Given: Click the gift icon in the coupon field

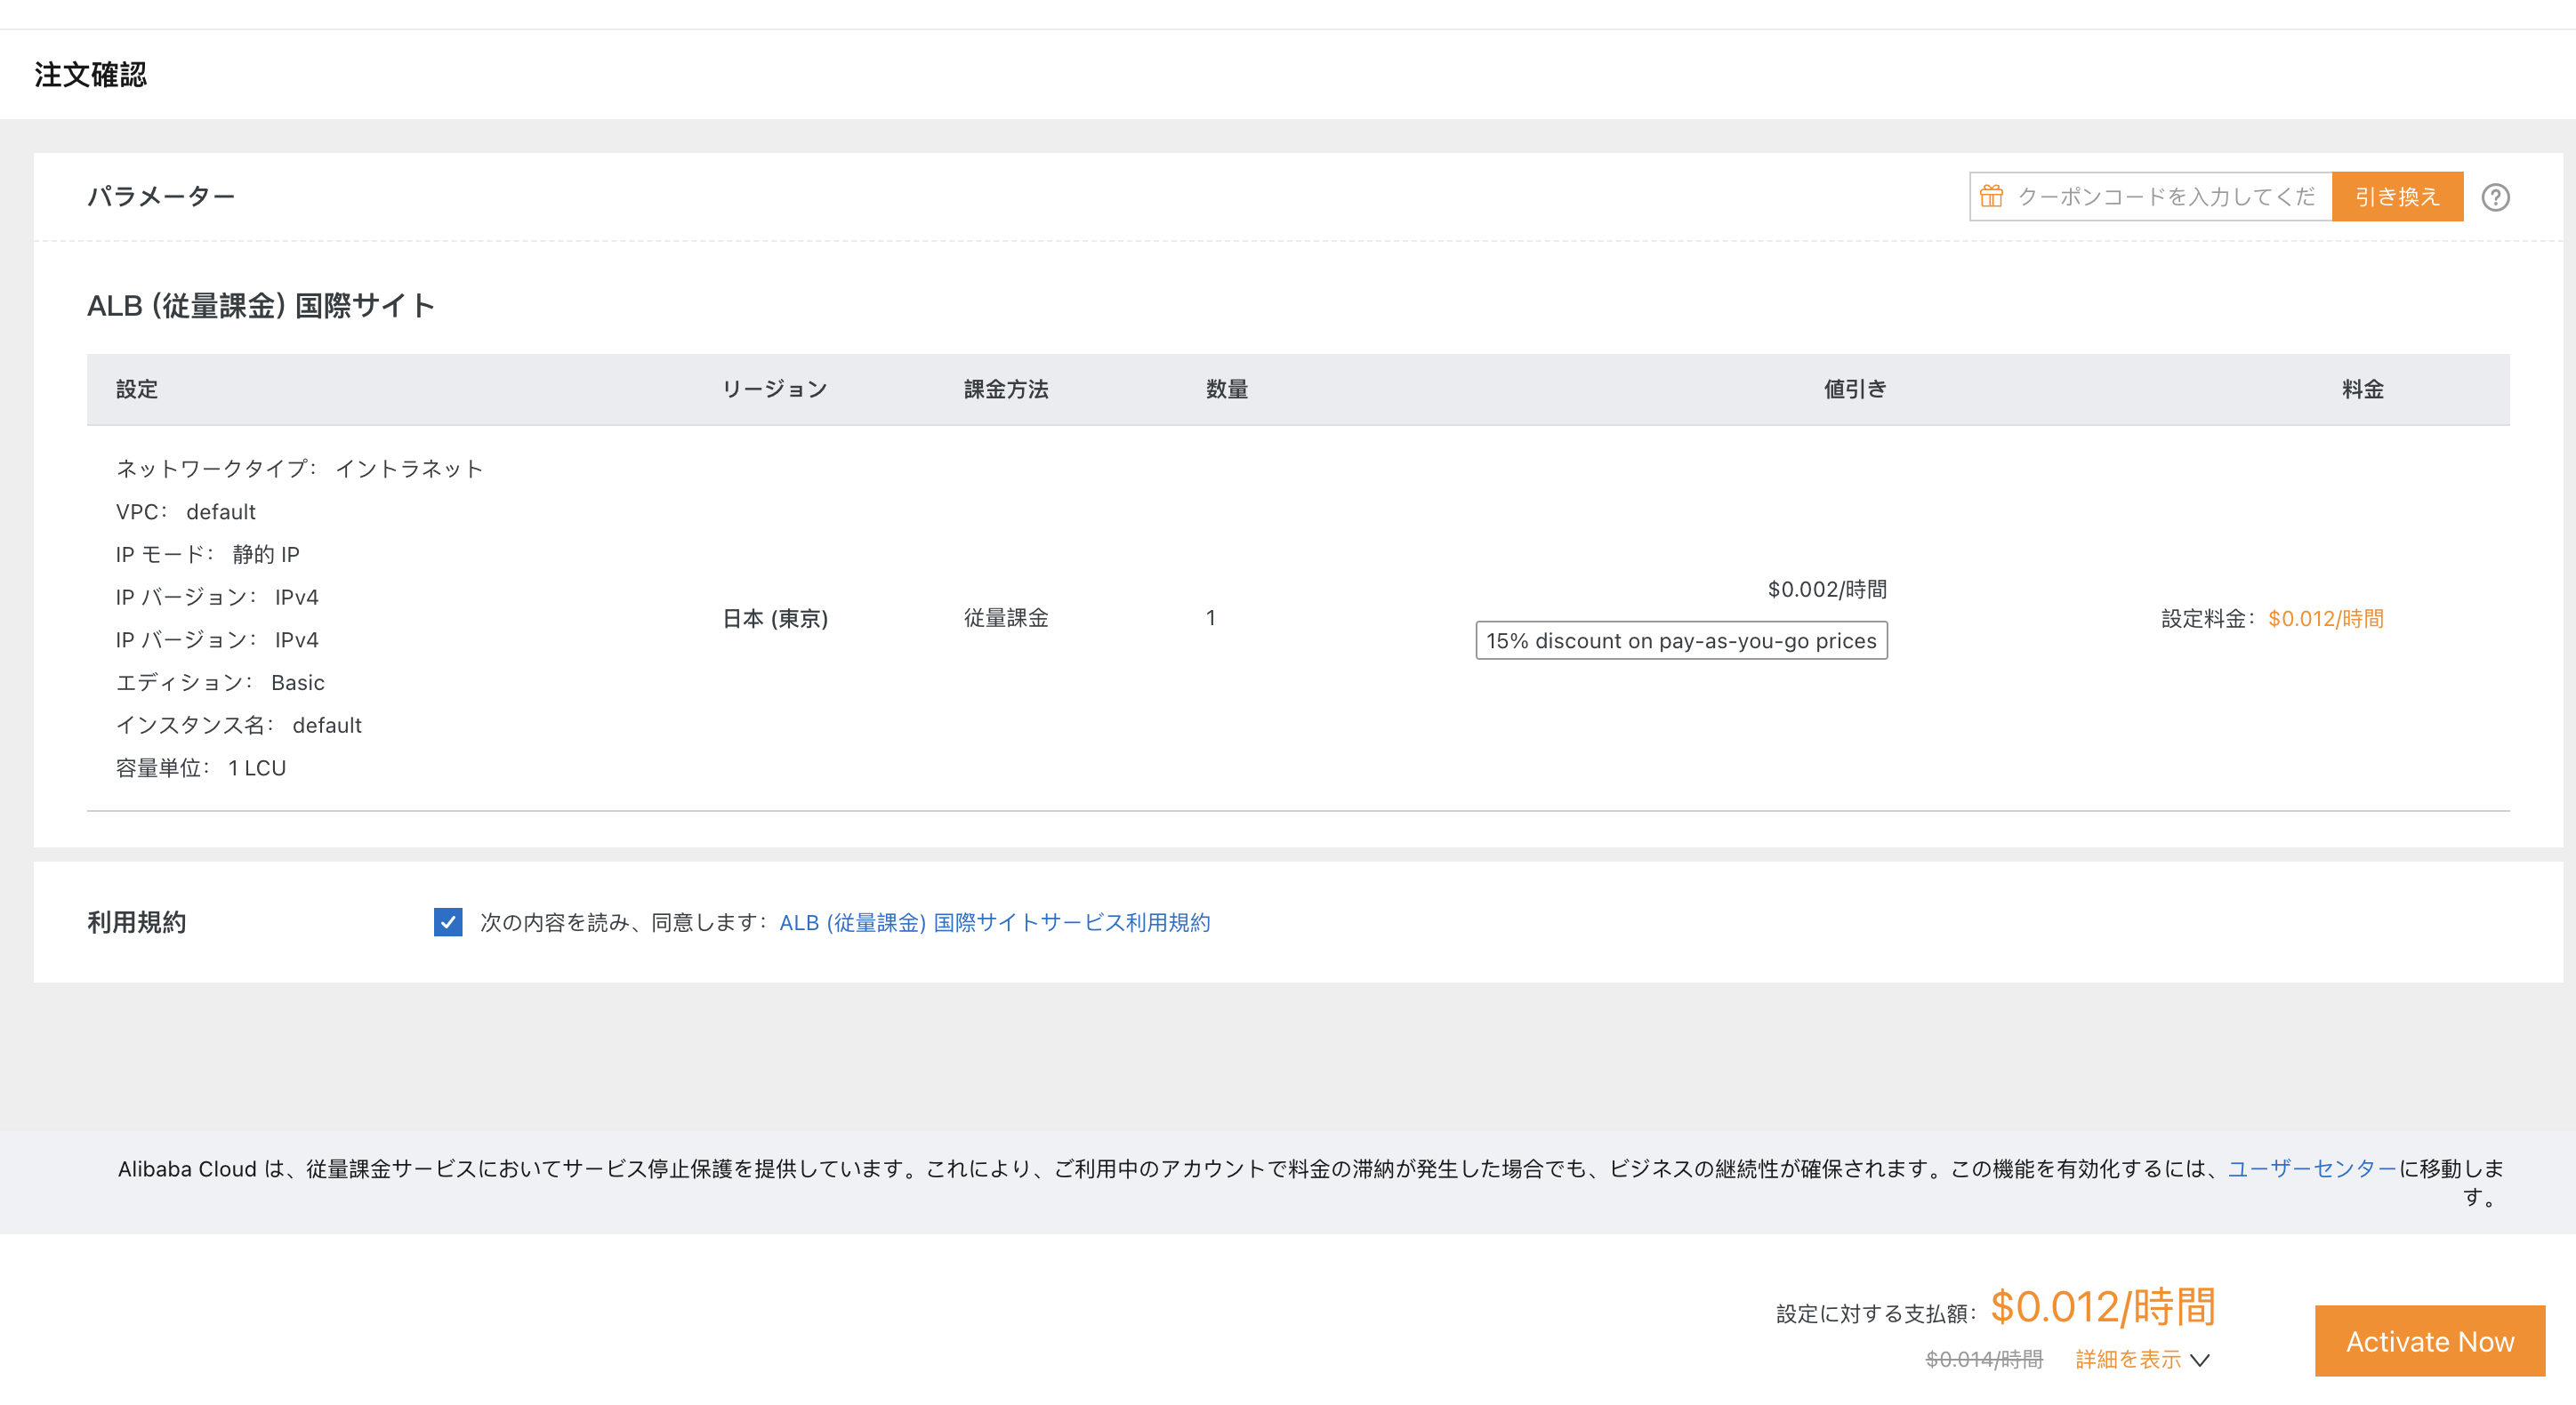Looking at the screenshot, I should (1992, 196).
